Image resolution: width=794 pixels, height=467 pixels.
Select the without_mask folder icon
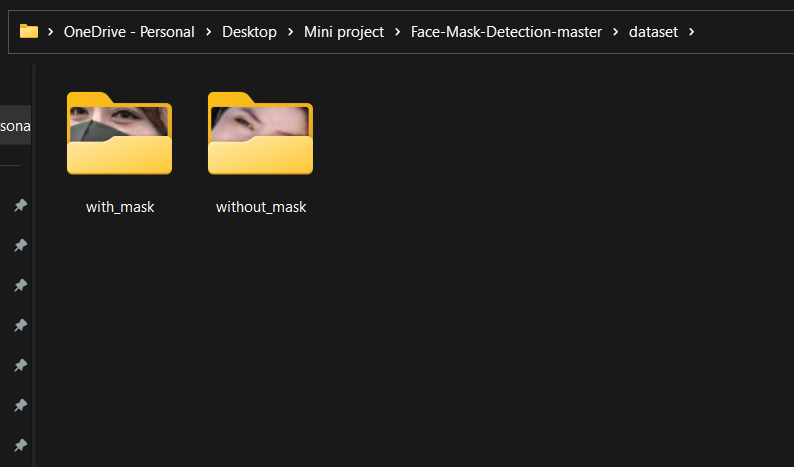(x=260, y=134)
